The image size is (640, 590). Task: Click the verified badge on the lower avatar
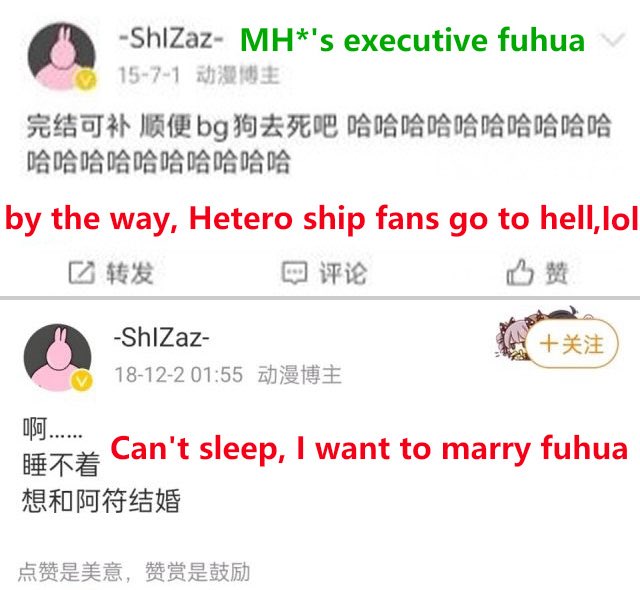coord(82,380)
